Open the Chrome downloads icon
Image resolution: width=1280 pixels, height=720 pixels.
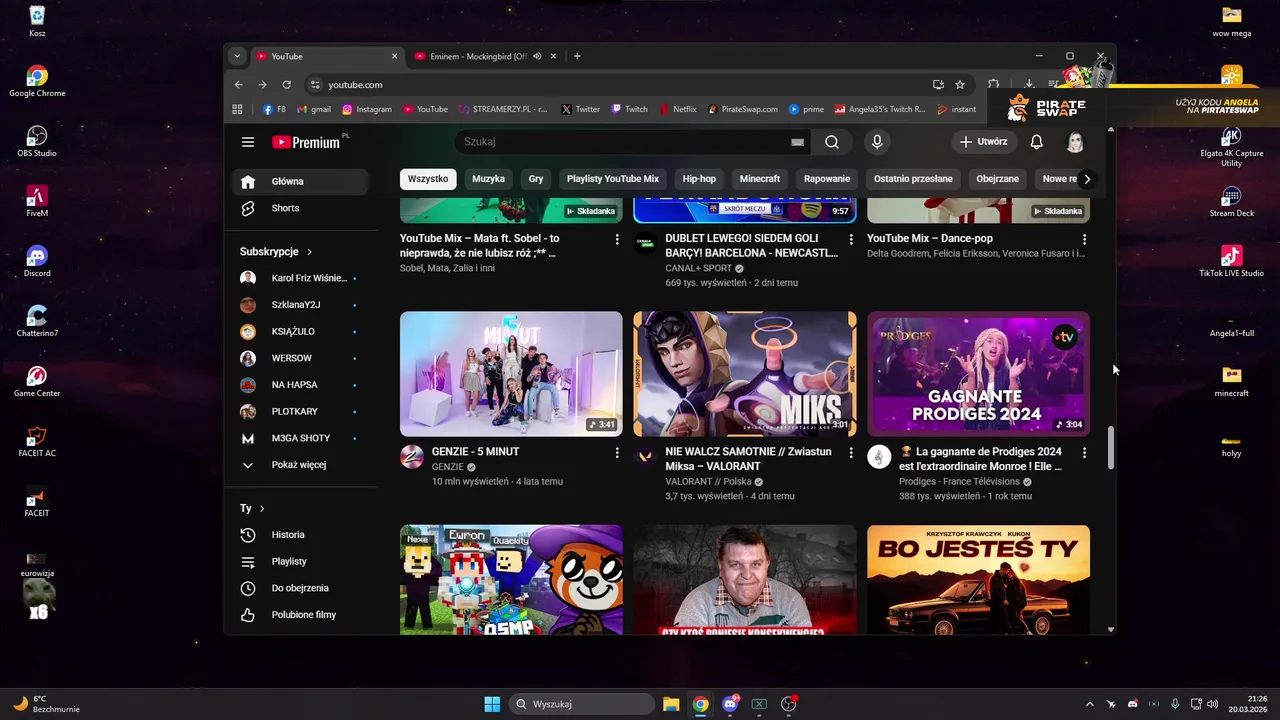point(1029,85)
